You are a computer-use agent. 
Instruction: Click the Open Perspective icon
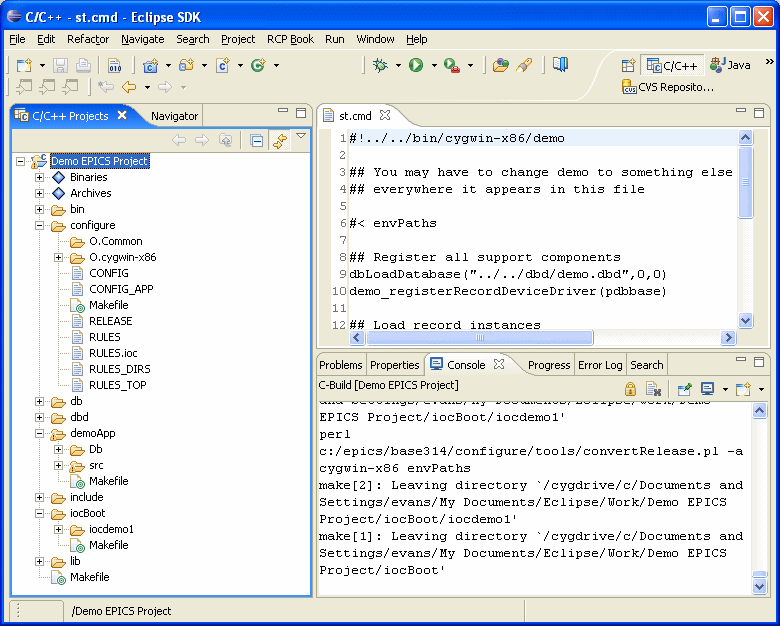629,65
